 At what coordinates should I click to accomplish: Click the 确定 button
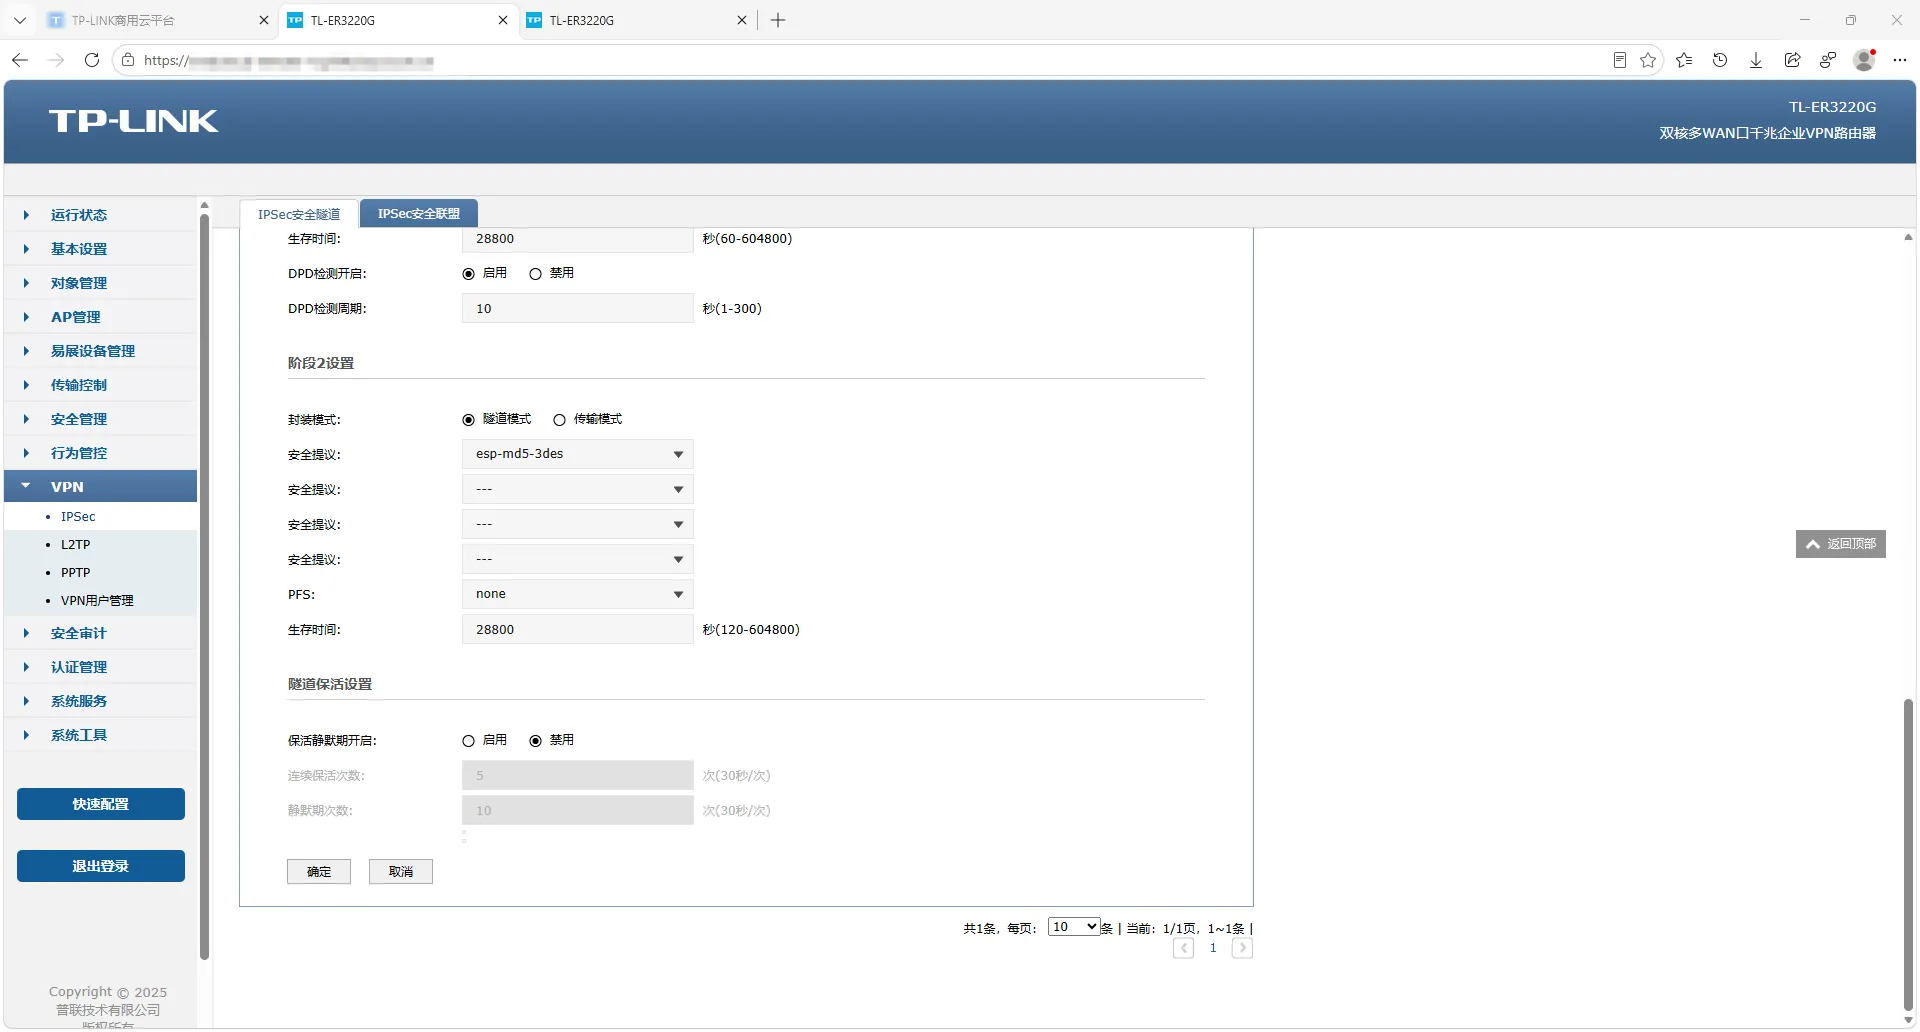319,872
